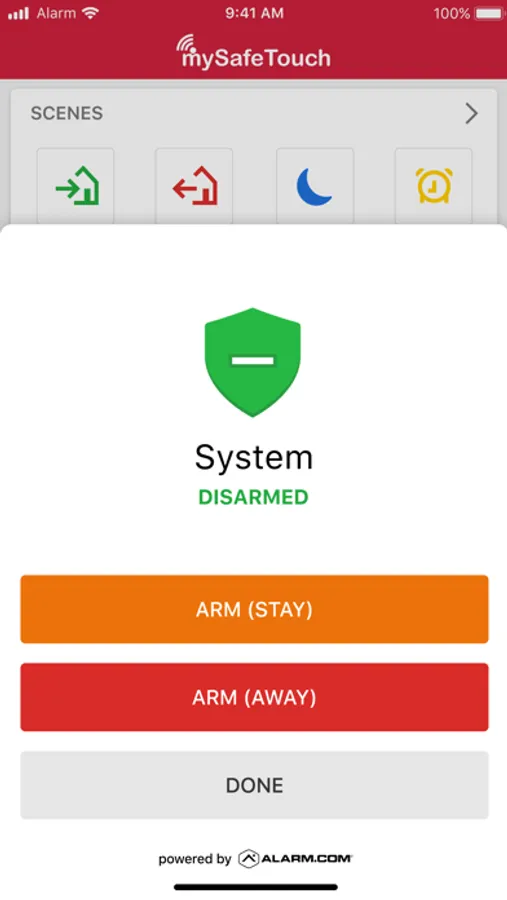The height and width of the screenshot is (900, 507).
Task: Tap the 9:41 AM clock
Action: point(254,13)
